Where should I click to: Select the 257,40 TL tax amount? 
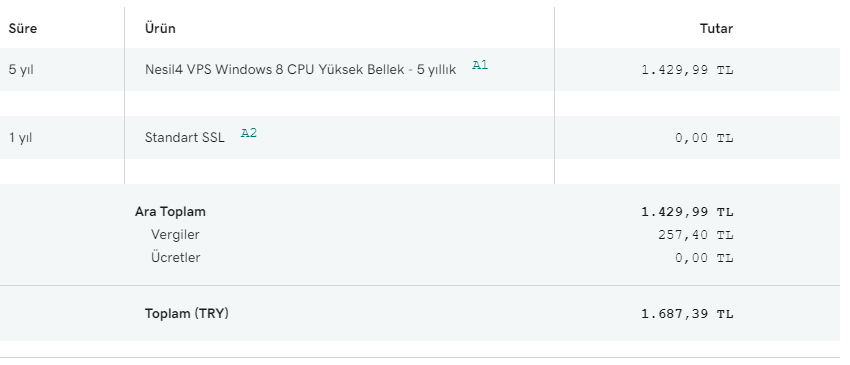[x=696, y=235]
